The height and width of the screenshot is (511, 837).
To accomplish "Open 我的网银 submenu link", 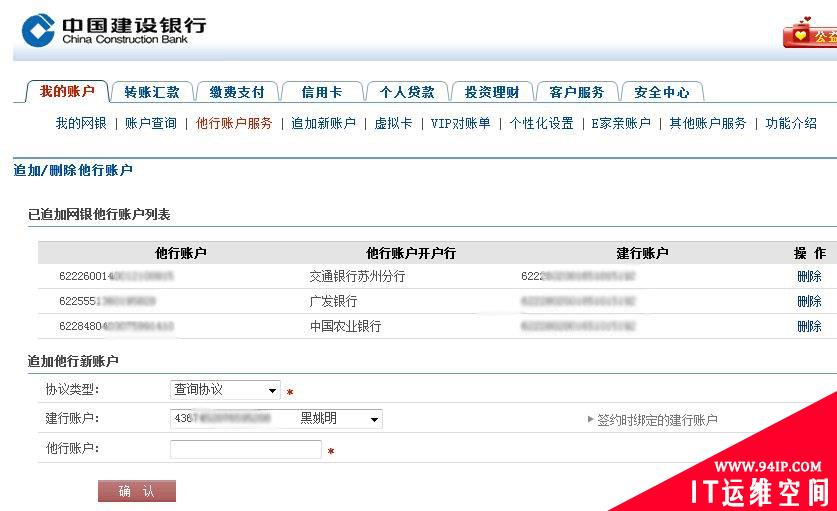I will [x=81, y=123].
